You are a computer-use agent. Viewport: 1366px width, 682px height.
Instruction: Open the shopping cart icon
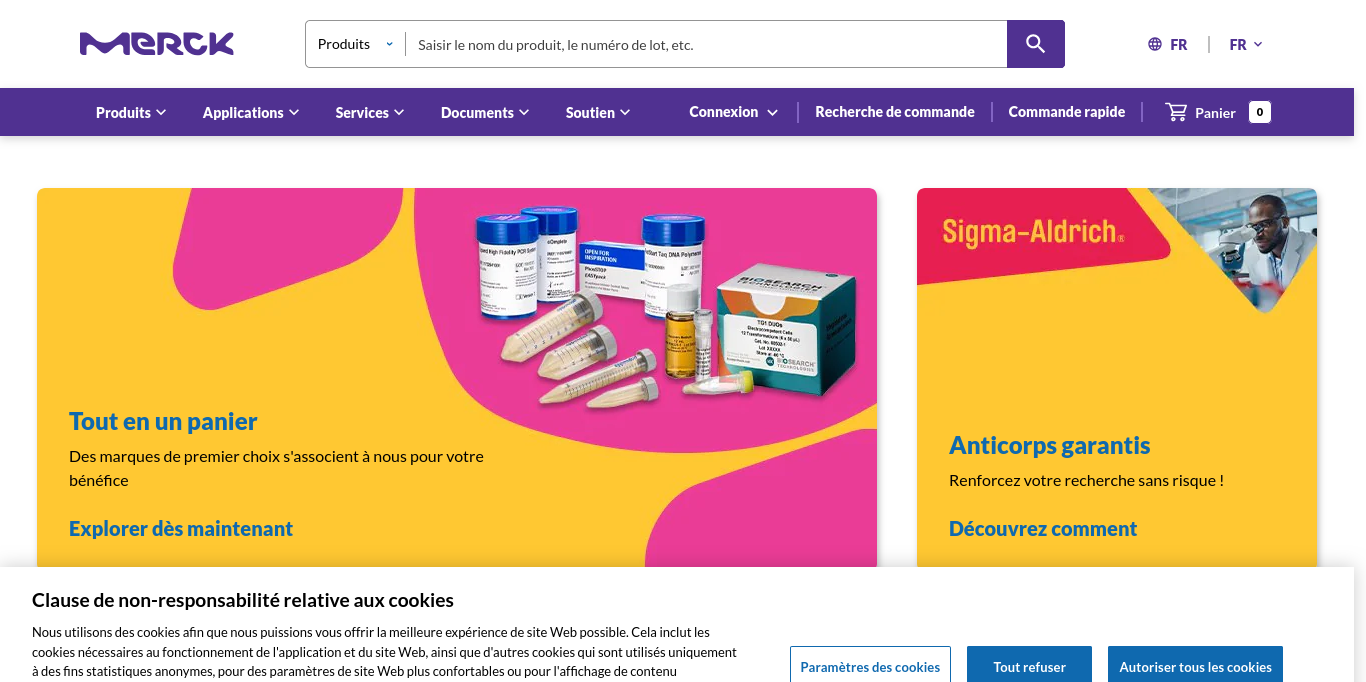tap(1176, 112)
